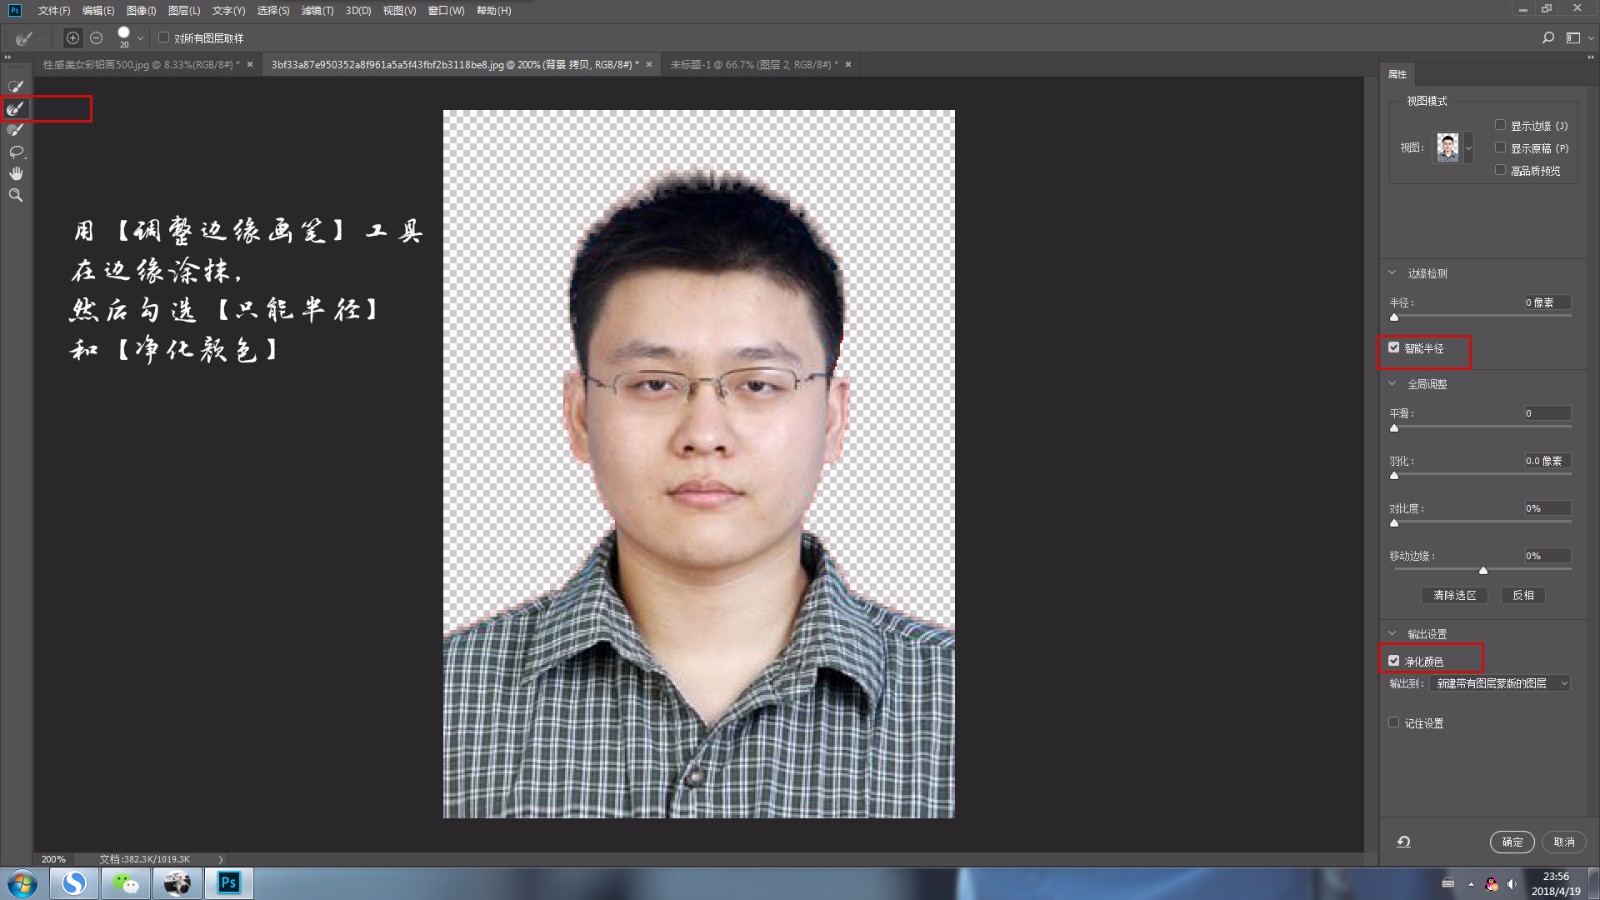Viewport: 1600px width, 900px height.
Task: Click the subtract-from-selection minus icon
Action: [96, 38]
